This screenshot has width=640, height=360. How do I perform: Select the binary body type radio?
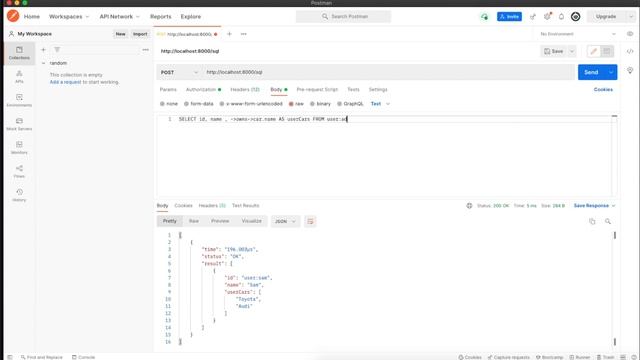pyautogui.click(x=312, y=104)
